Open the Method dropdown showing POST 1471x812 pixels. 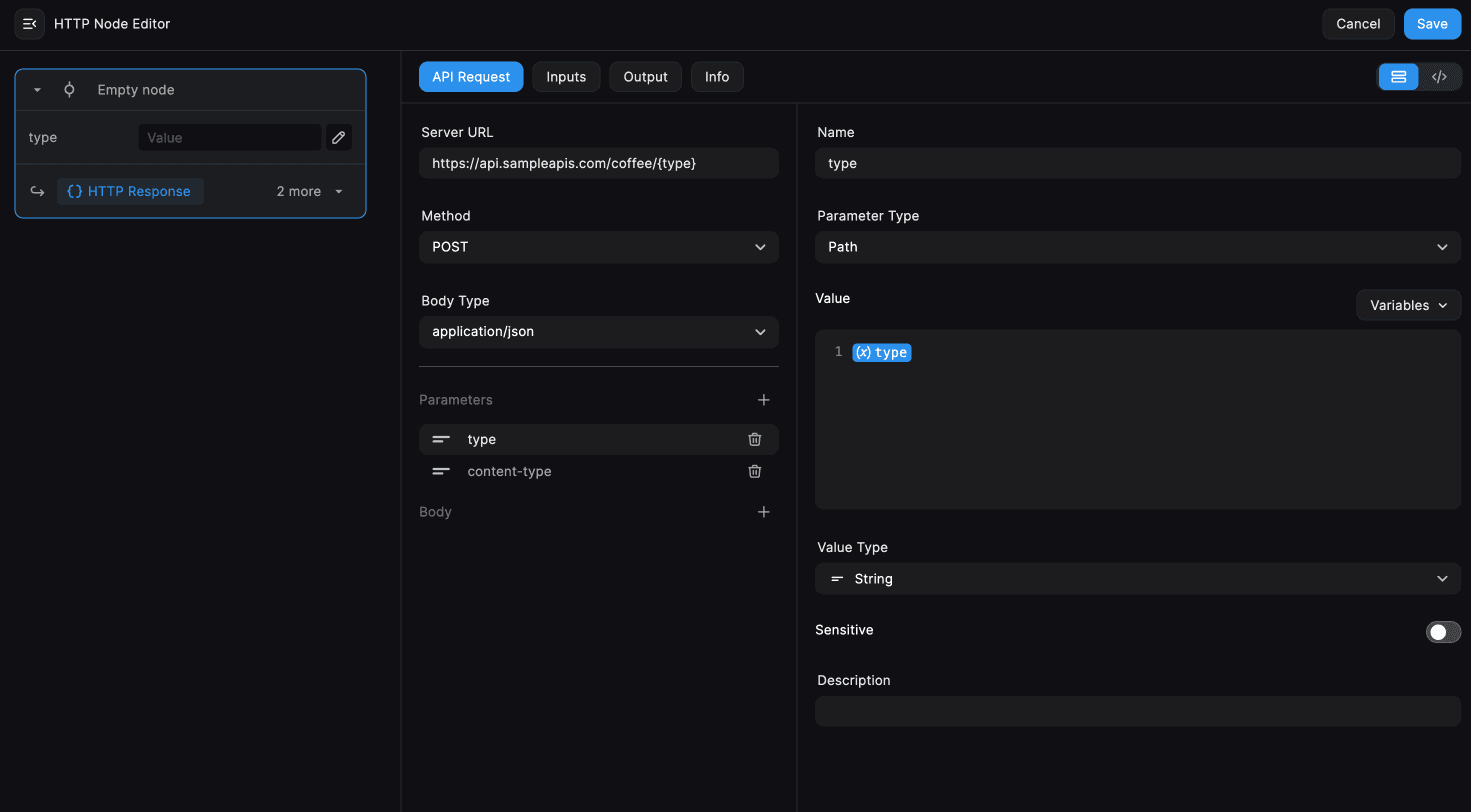pos(599,247)
